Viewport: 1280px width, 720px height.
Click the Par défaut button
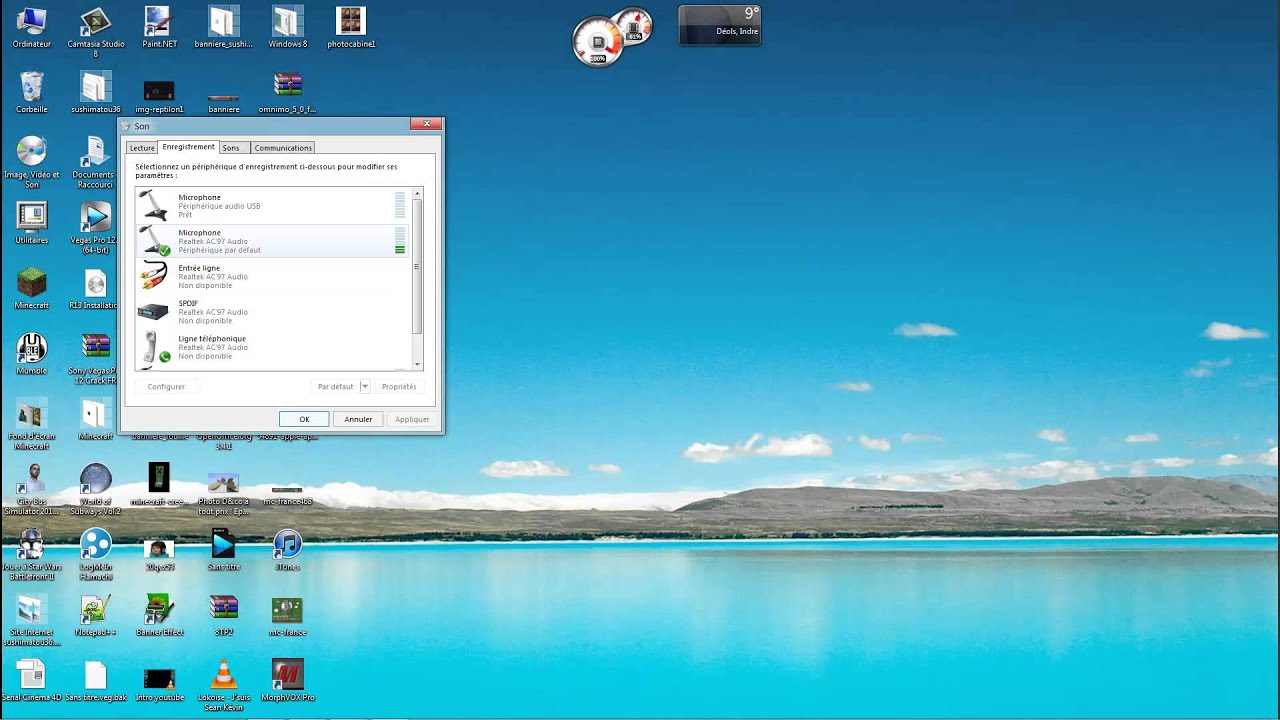click(x=335, y=386)
